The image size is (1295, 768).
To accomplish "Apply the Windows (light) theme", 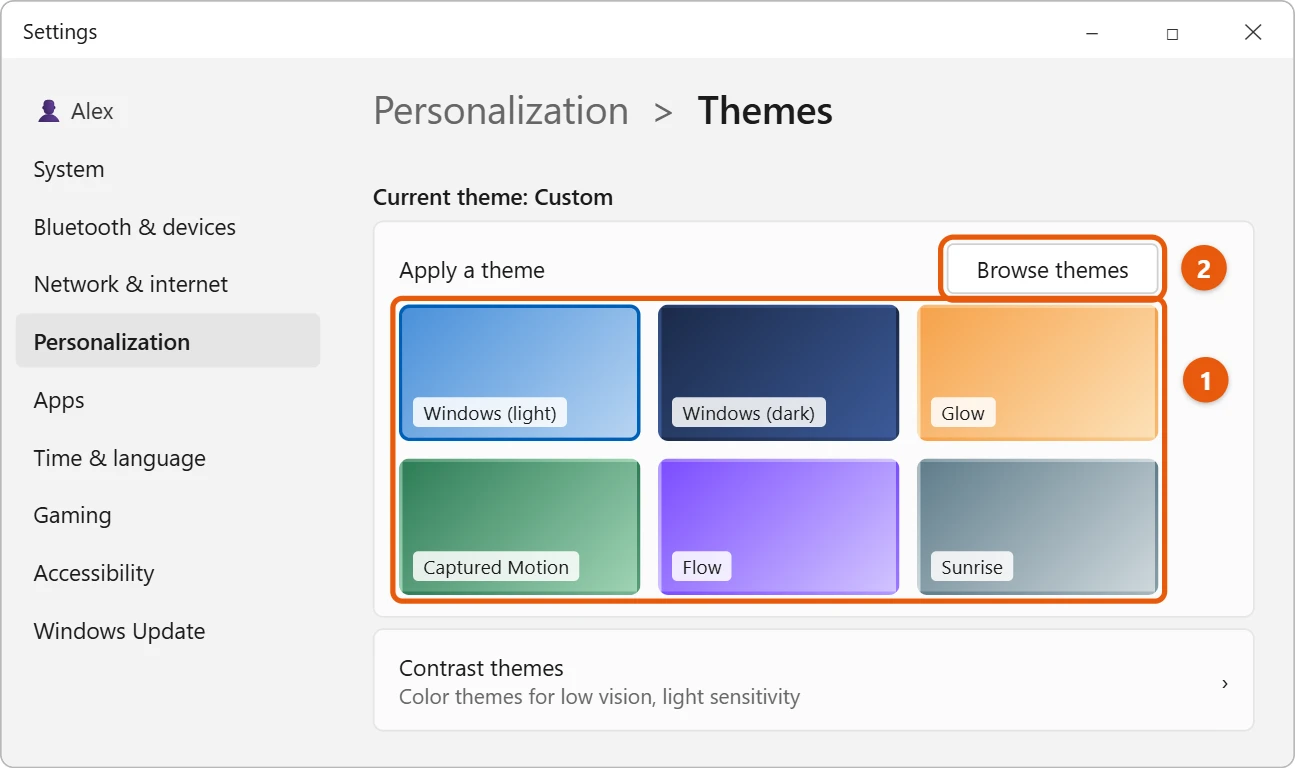I will point(519,373).
